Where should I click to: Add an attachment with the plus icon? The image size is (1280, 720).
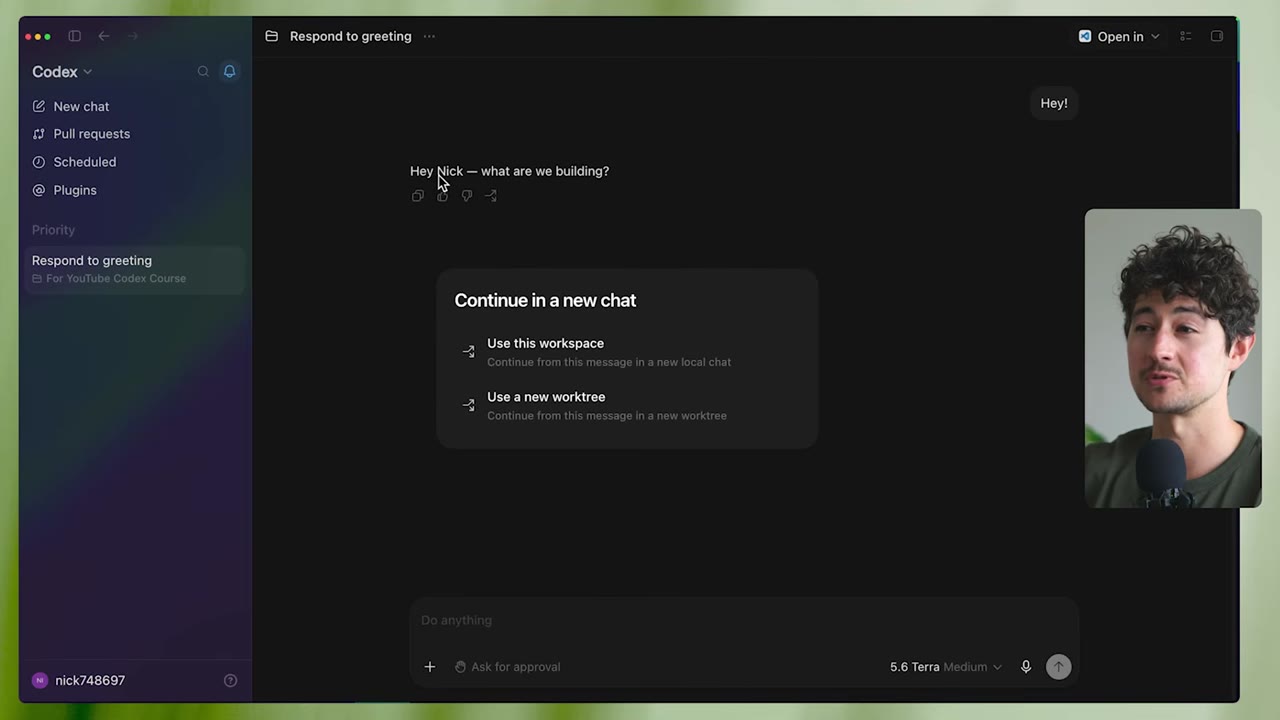pyautogui.click(x=430, y=667)
